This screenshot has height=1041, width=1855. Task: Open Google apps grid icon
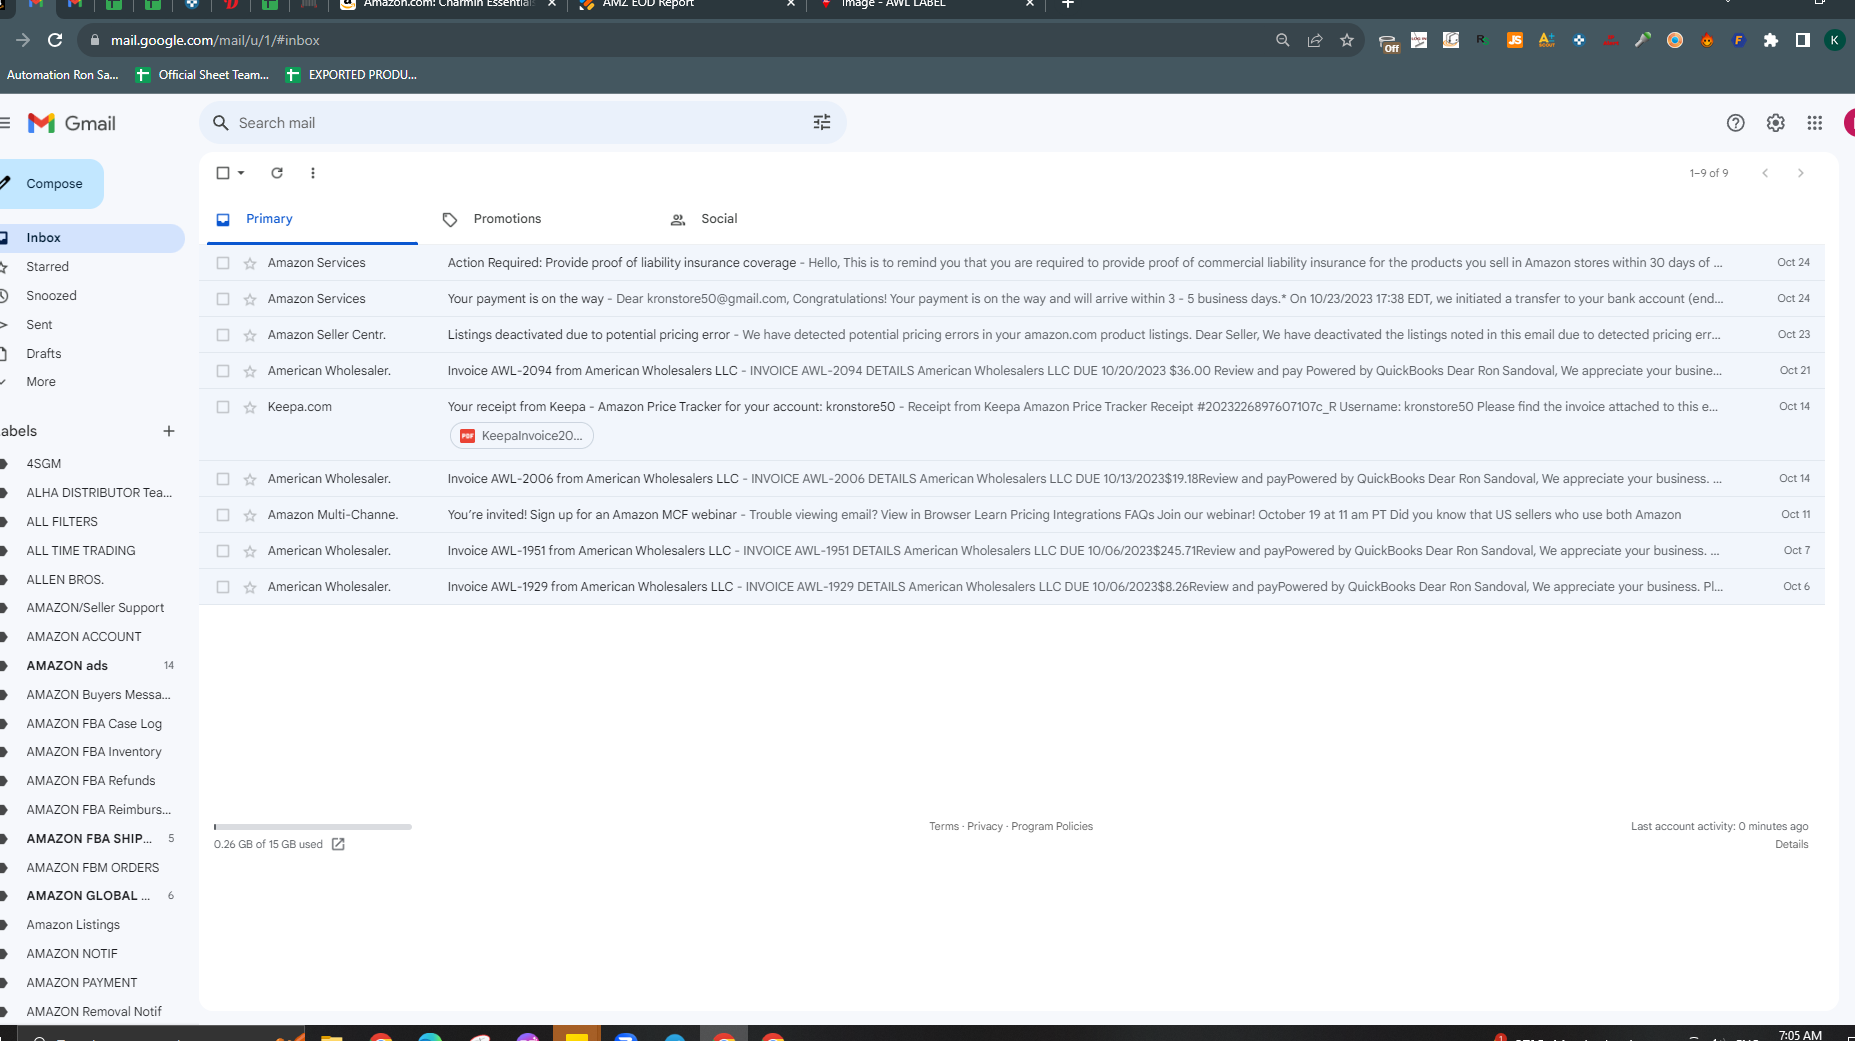tap(1814, 122)
